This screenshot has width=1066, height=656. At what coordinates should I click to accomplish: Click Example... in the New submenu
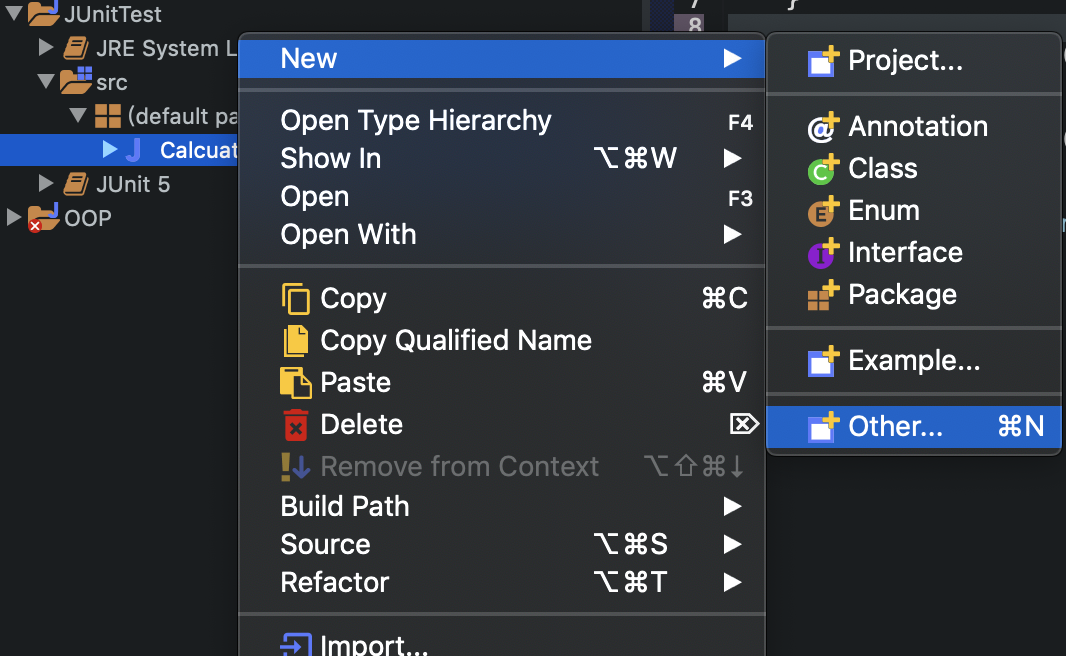pos(914,361)
